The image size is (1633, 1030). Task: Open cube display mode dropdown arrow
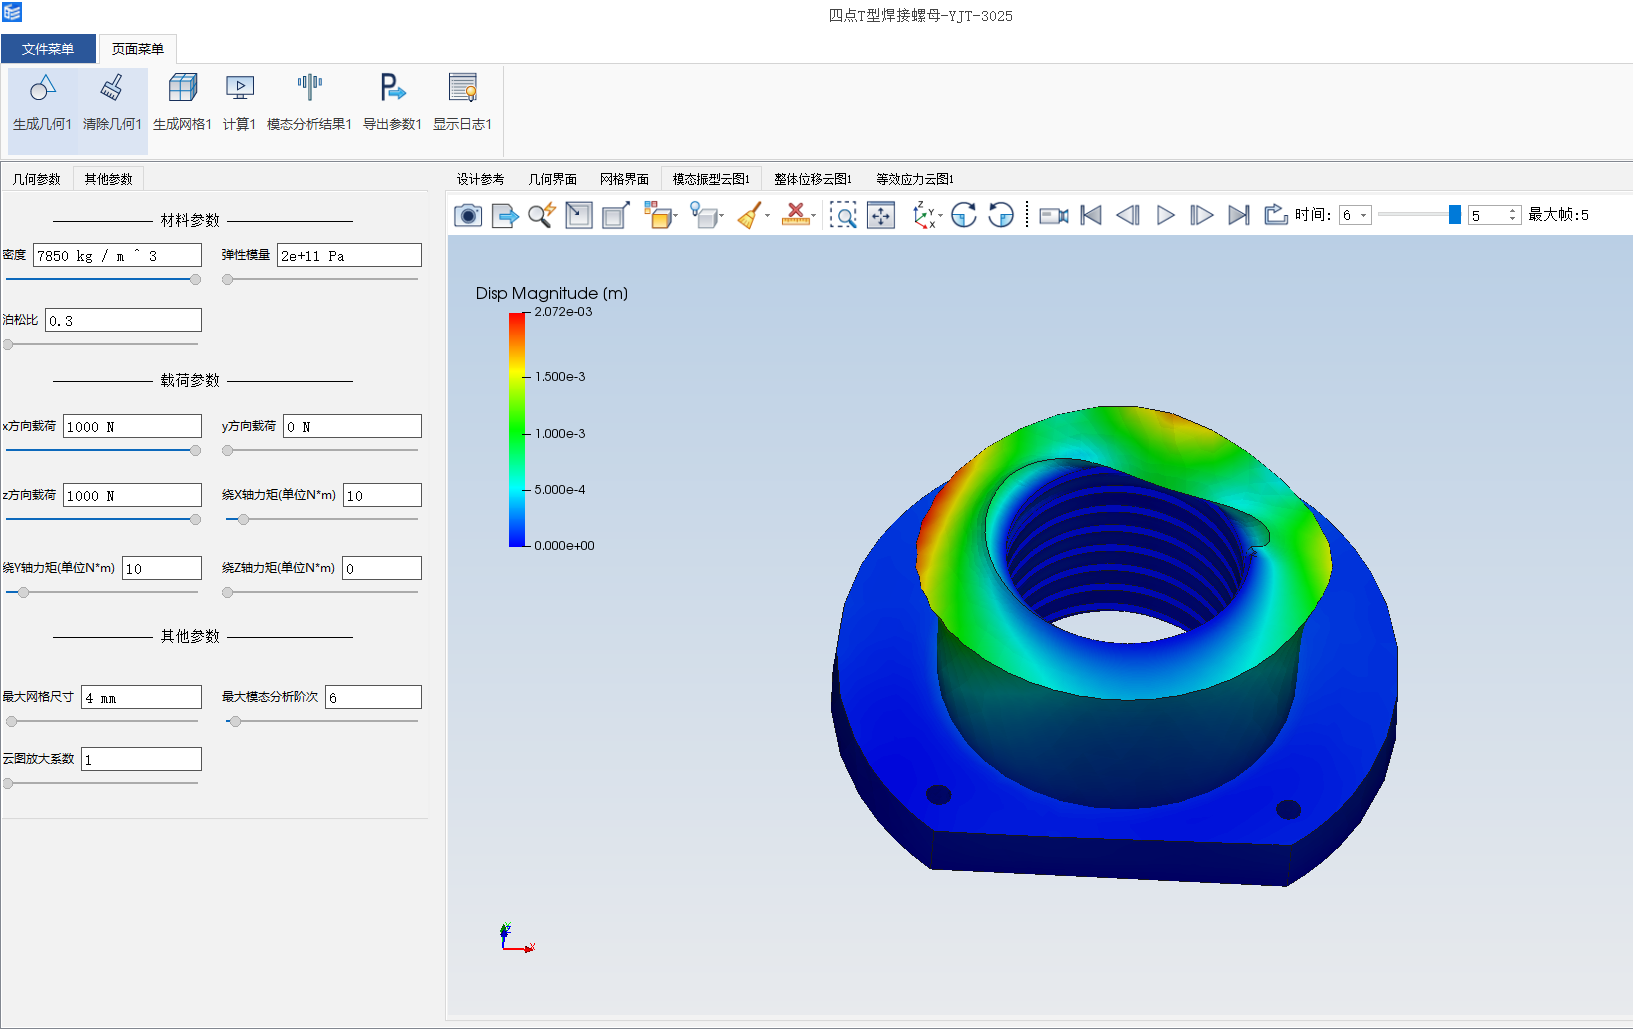(676, 216)
